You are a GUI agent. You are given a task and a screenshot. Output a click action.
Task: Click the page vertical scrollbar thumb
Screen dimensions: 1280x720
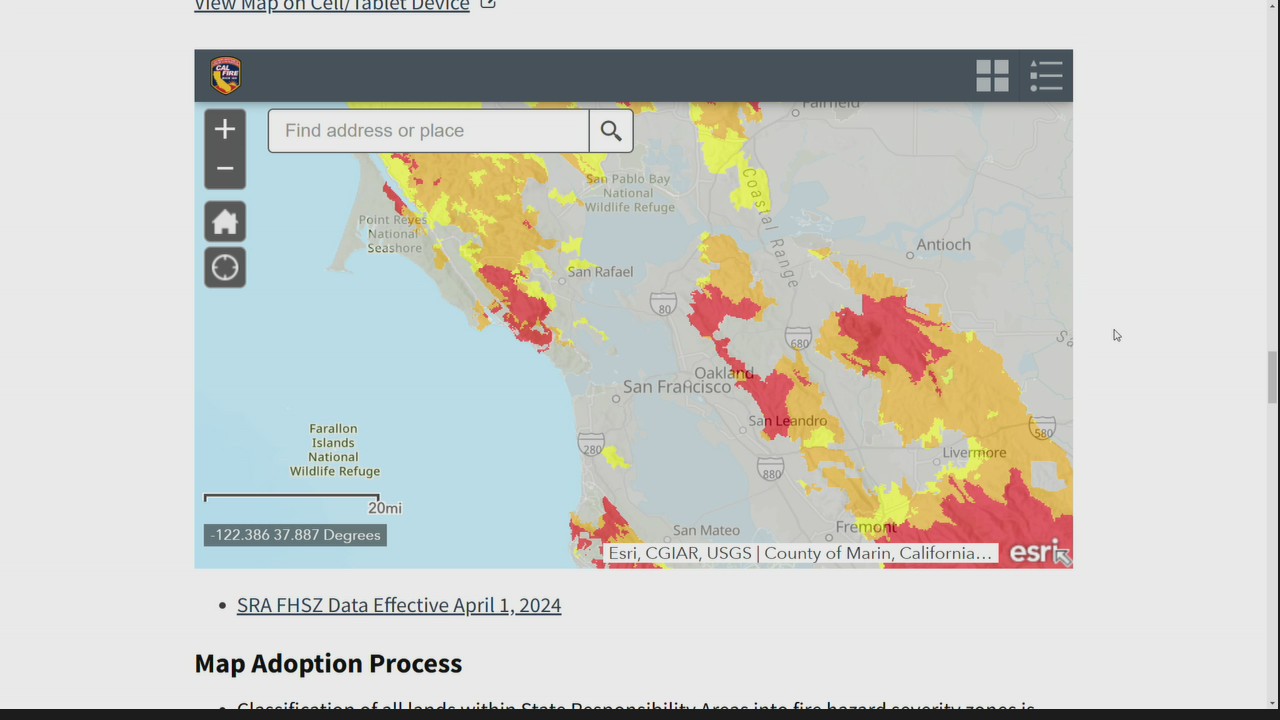pos(1273,377)
